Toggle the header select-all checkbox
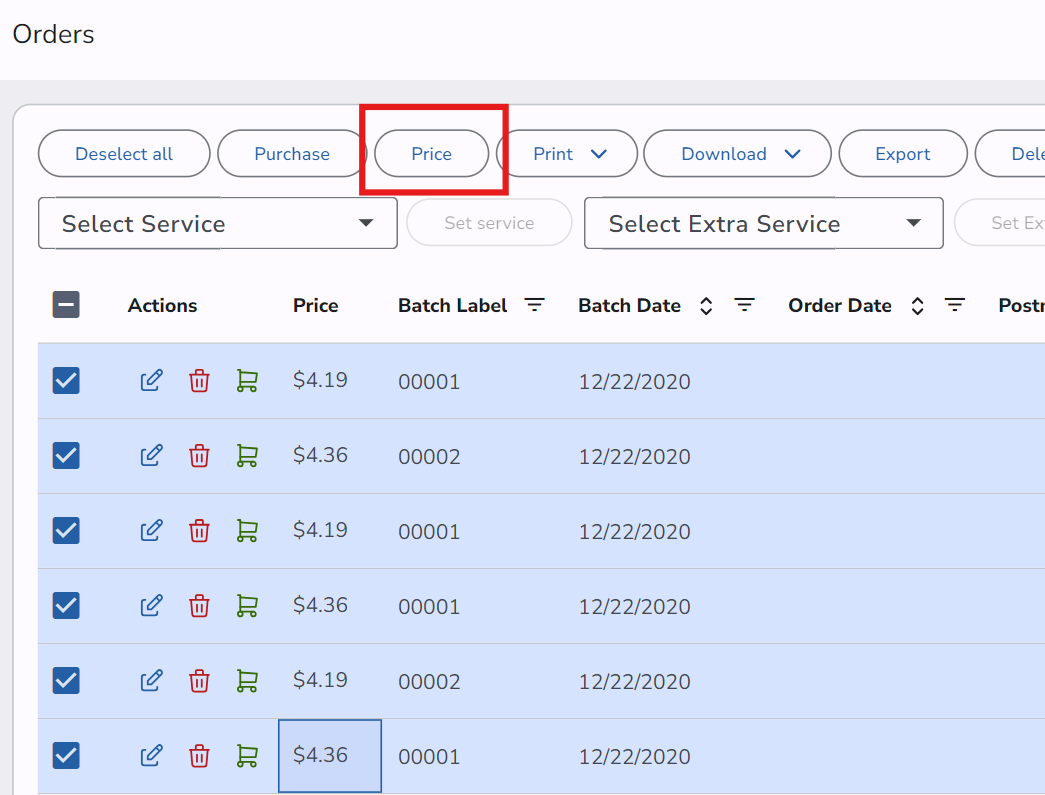The image size is (1045, 795). point(66,306)
